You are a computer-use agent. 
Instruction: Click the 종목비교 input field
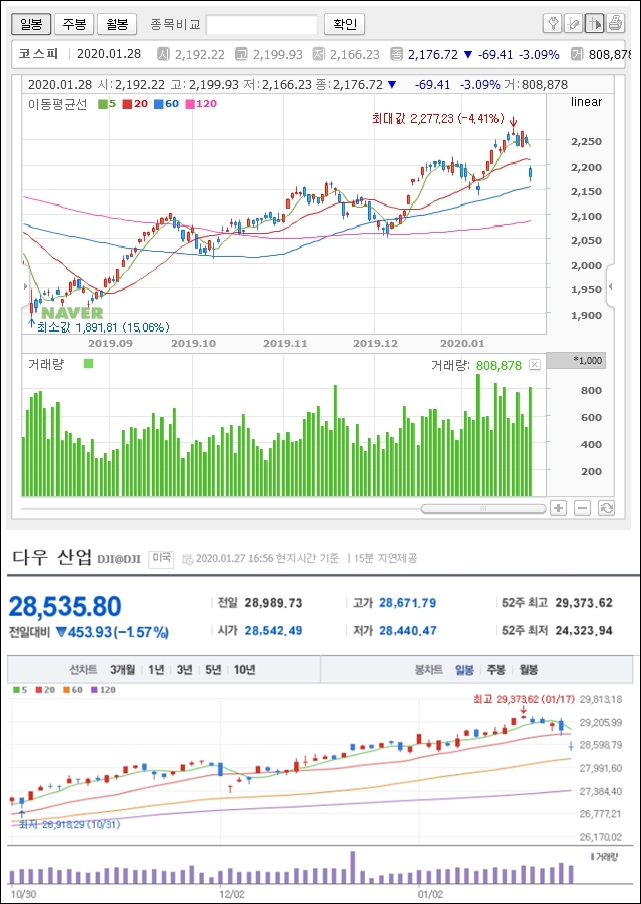pos(262,25)
